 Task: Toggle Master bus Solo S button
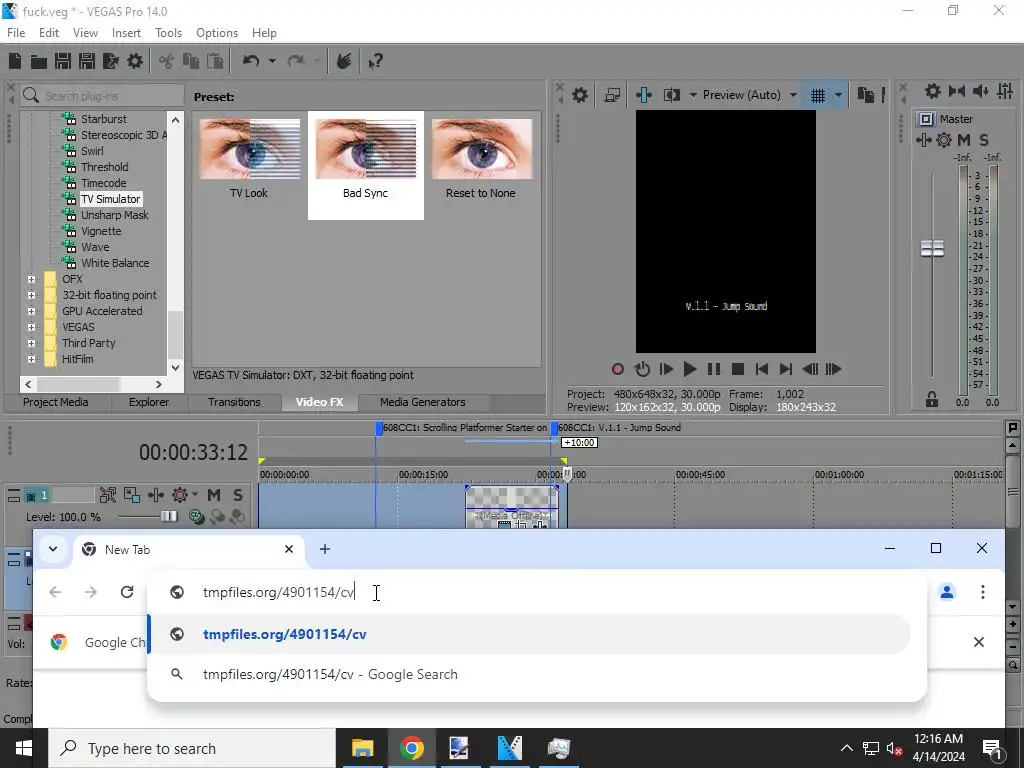984,140
